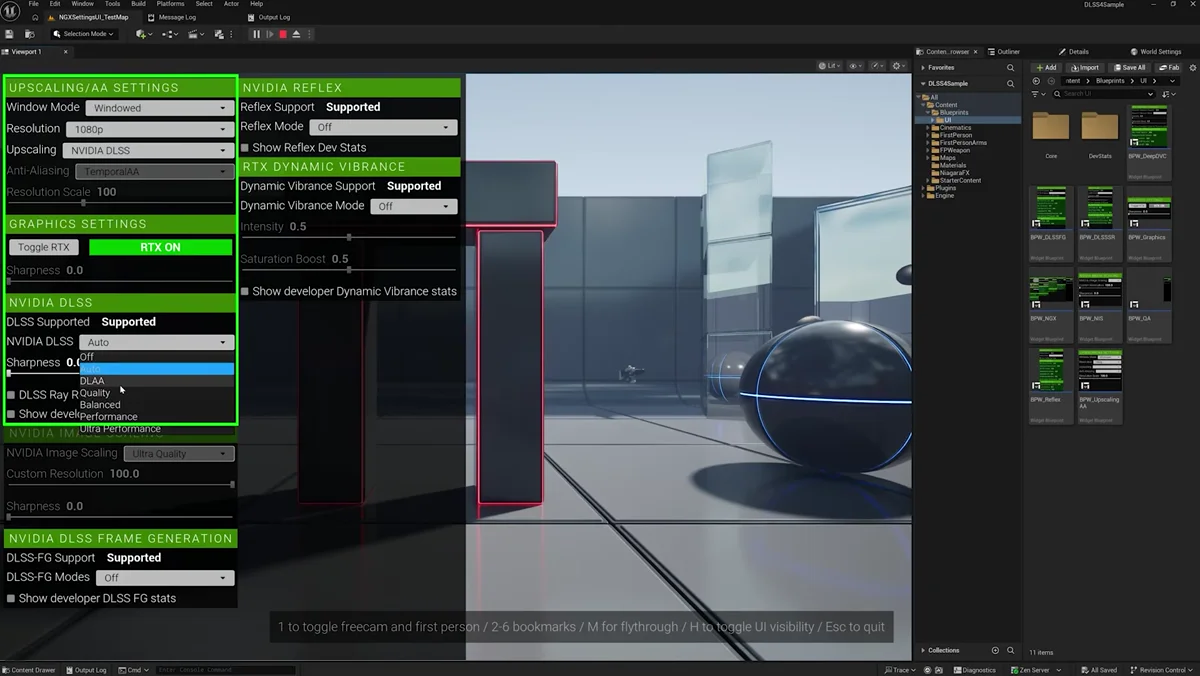This screenshot has width=1200, height=676.
Task: Open the Content Browser filter icon menu
Action: click(x=1039, y=94)
